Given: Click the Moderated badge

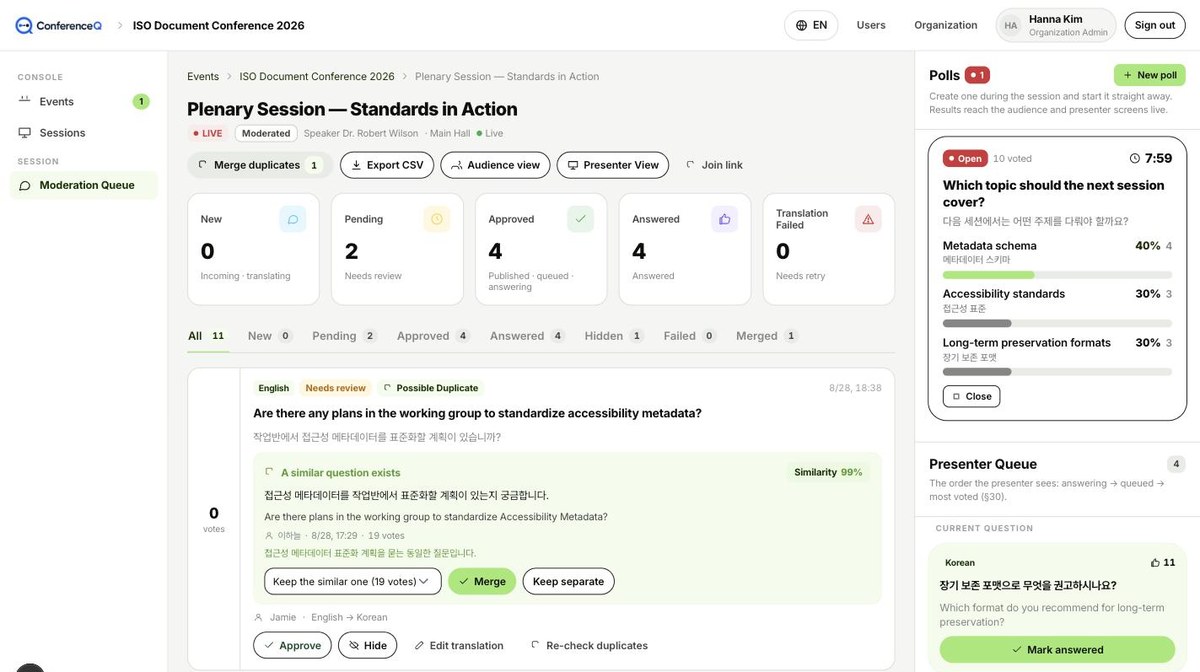Looking at the screenshot, I should pos(266,133).
